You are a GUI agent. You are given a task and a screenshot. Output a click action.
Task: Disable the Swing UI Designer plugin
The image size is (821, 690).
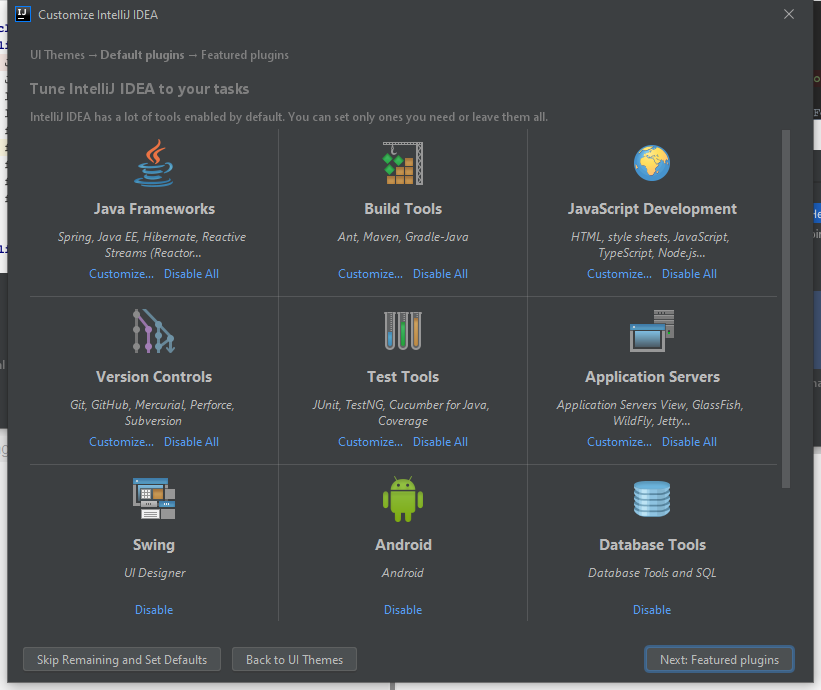click(154, 610)
